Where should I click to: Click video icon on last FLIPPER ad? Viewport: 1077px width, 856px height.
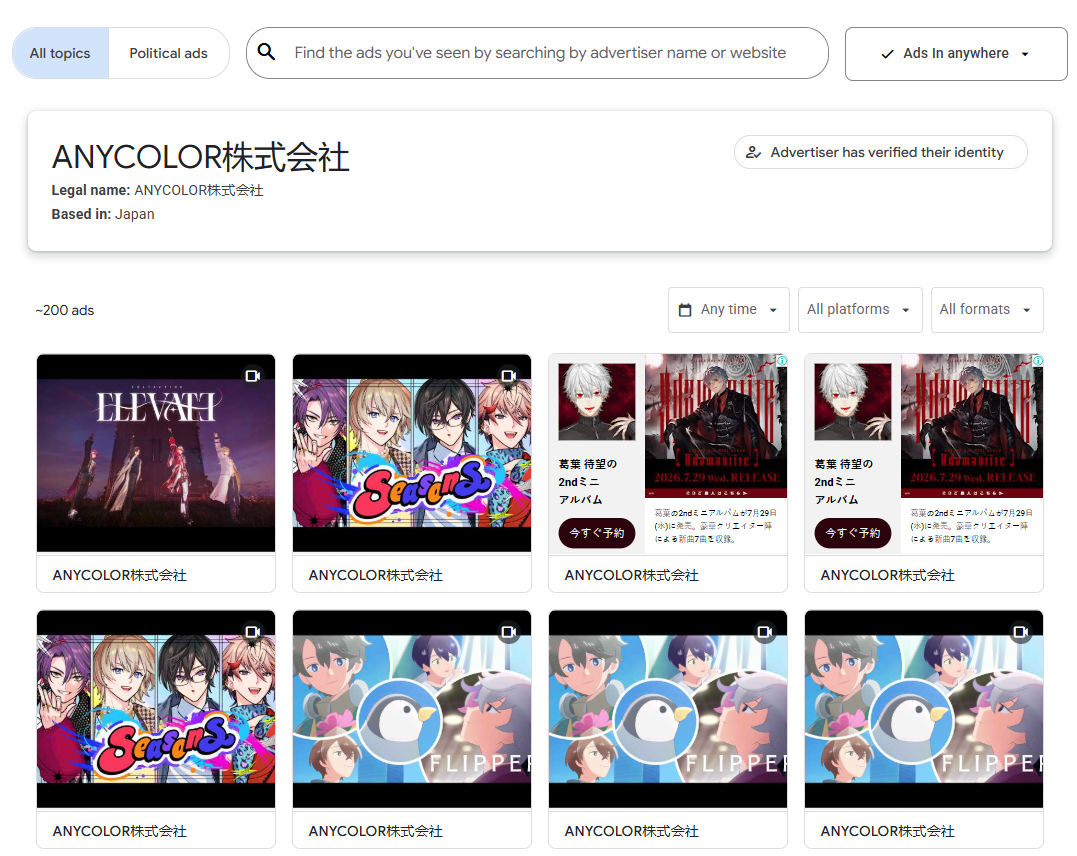point(1021,631)
